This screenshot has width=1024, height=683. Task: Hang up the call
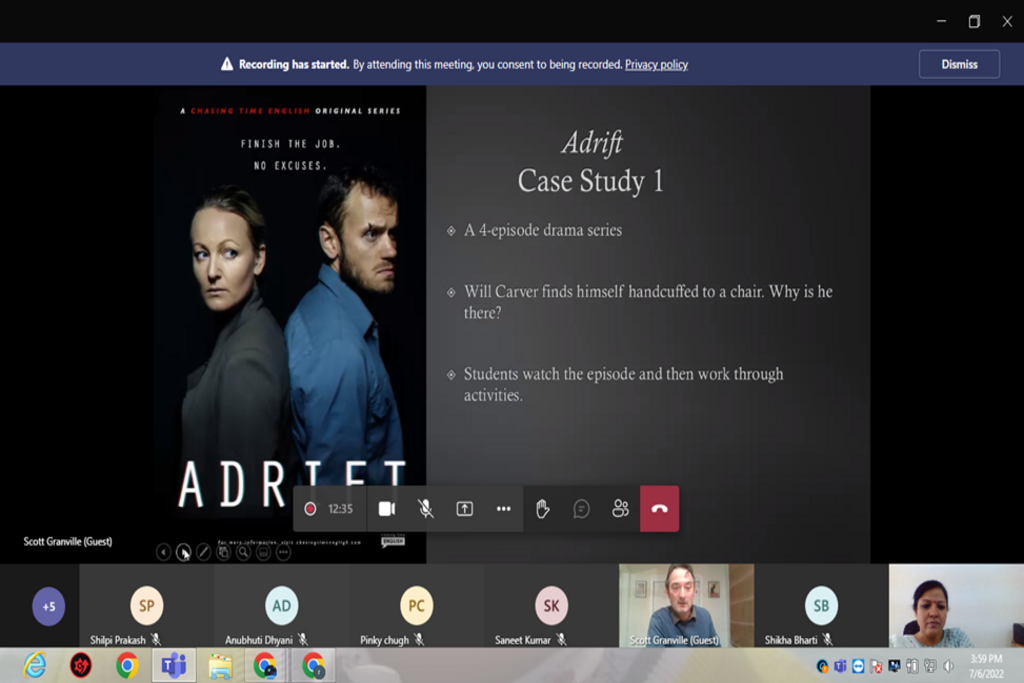[x=660, y=509]
